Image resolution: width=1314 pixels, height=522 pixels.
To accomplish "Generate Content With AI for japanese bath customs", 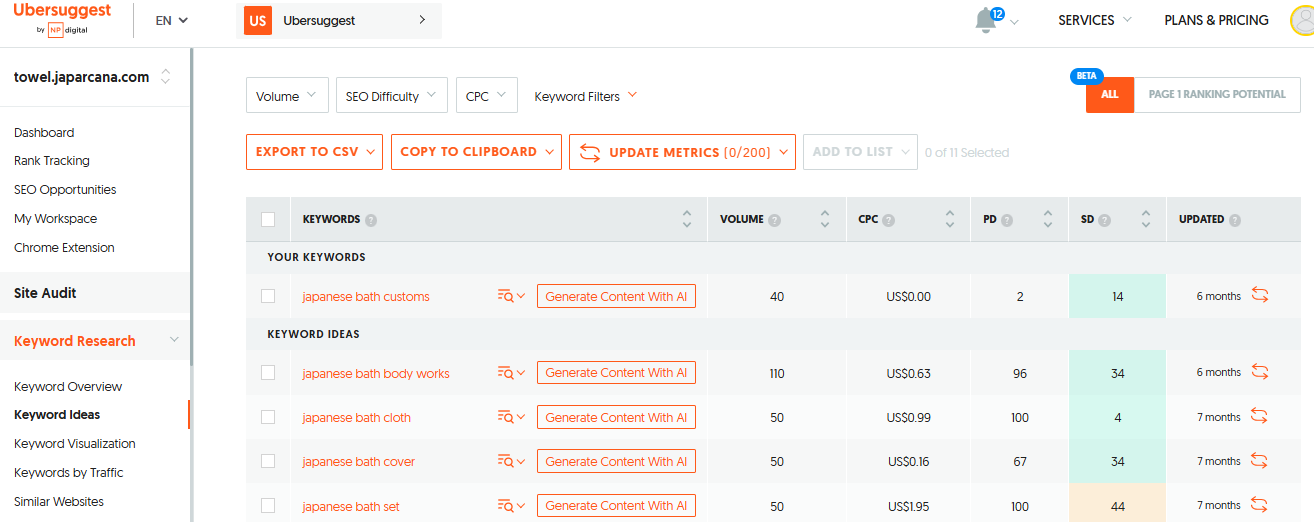I will coord(616,296).
